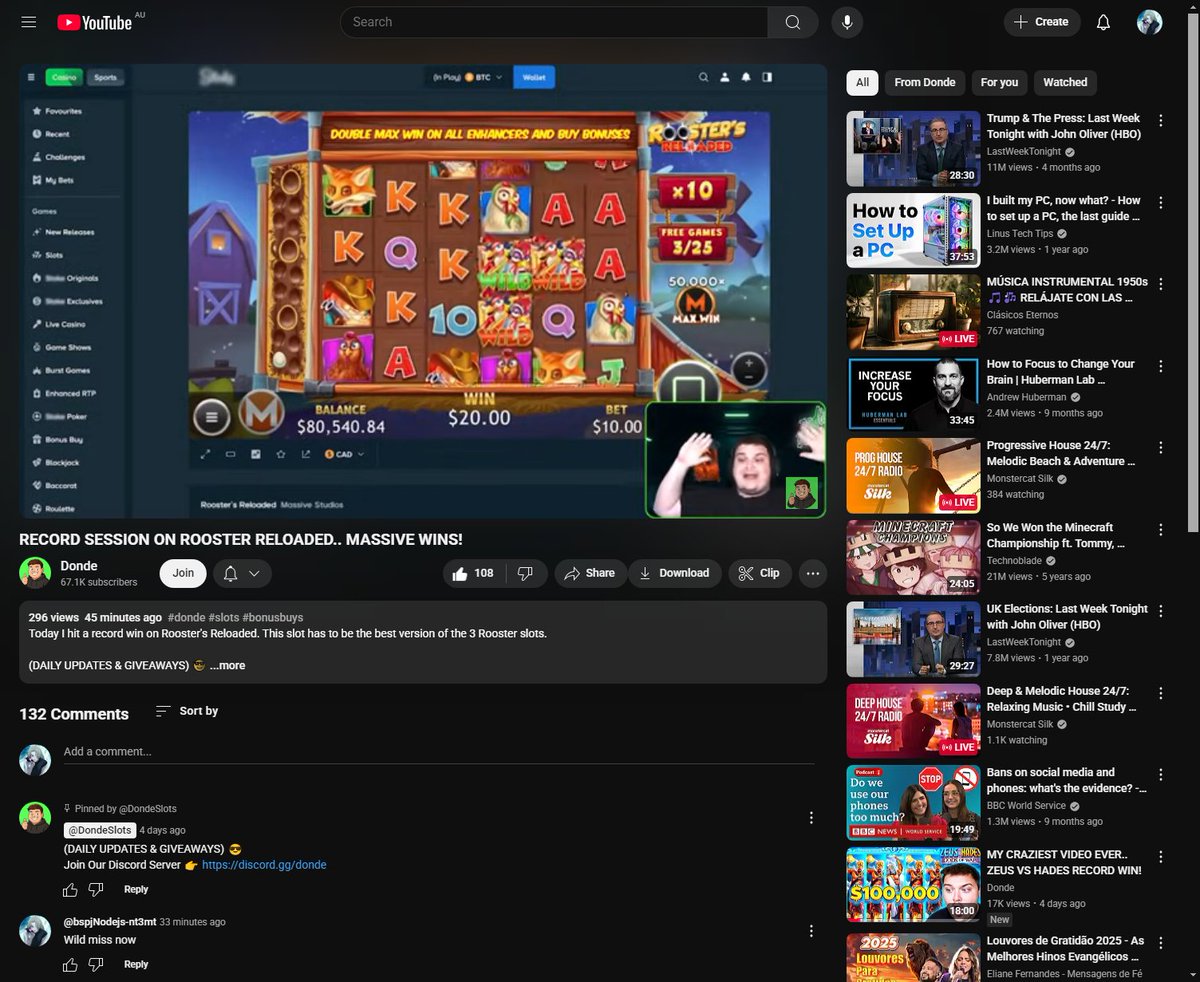
Task: Click the '67.1K subscribers' text
Action: click(x=99, y=582)
